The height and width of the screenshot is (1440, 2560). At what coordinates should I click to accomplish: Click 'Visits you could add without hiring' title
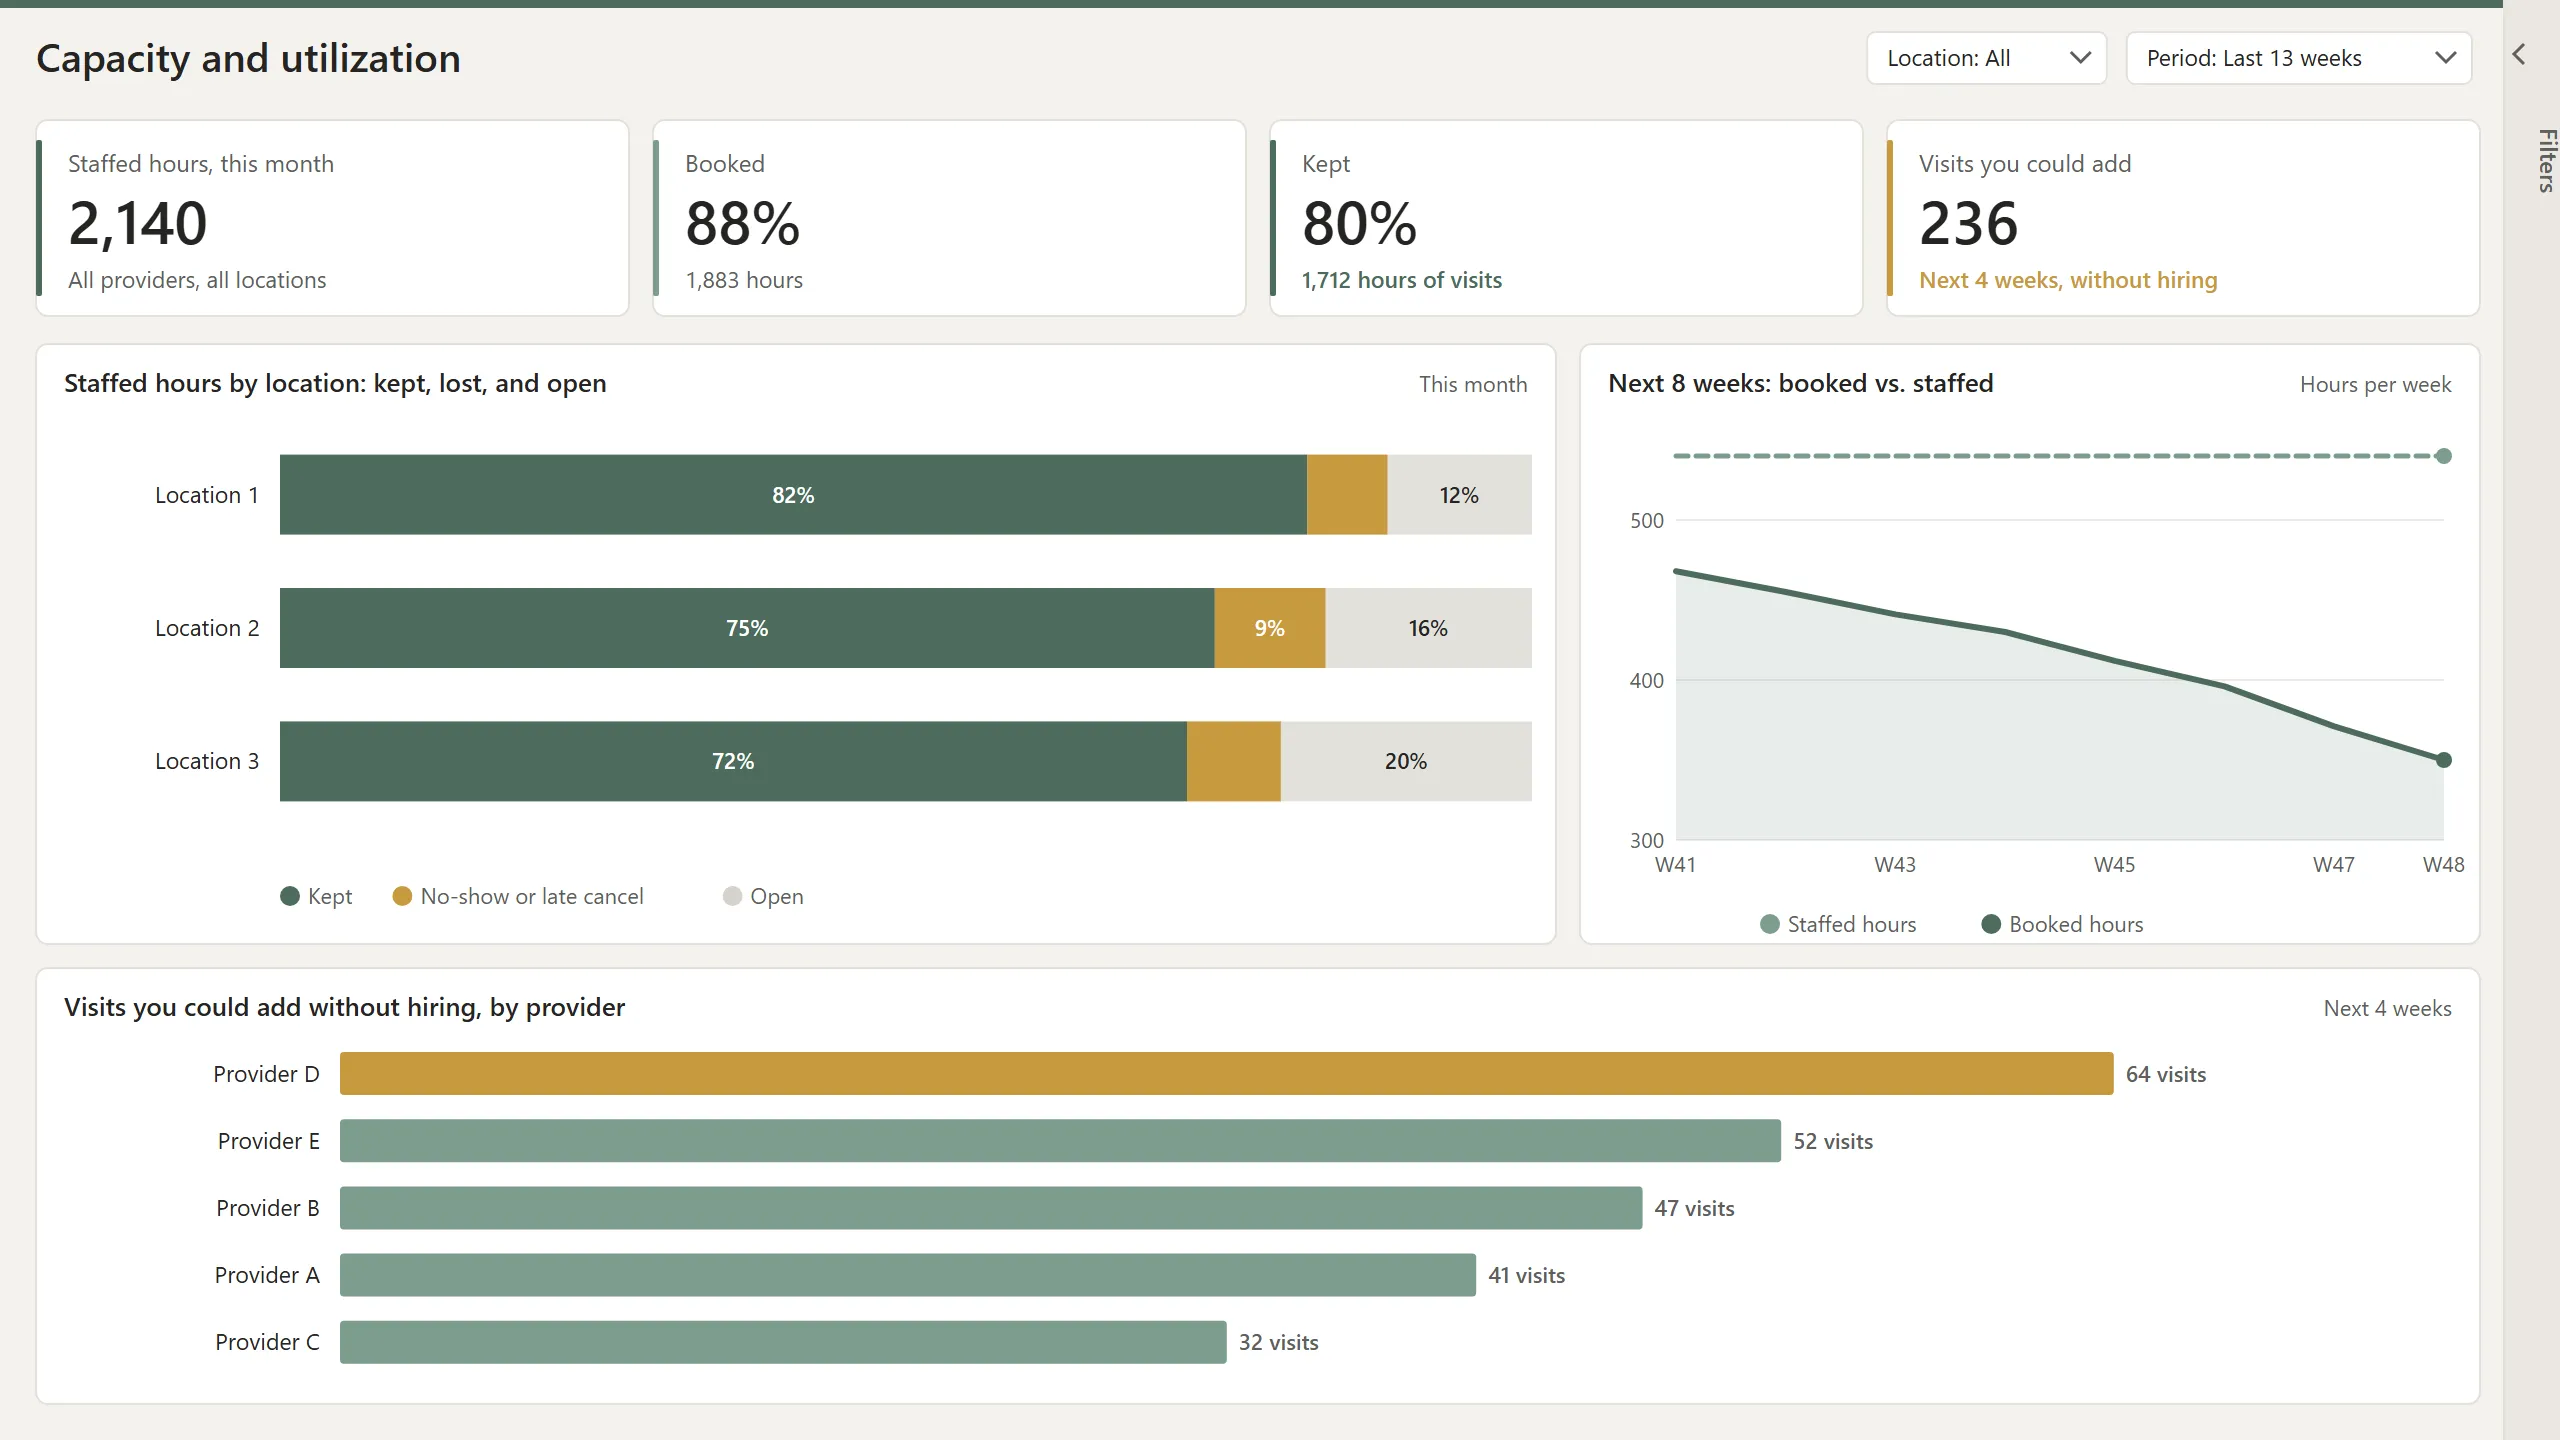pyautogui.click(x=344, y=1007)
